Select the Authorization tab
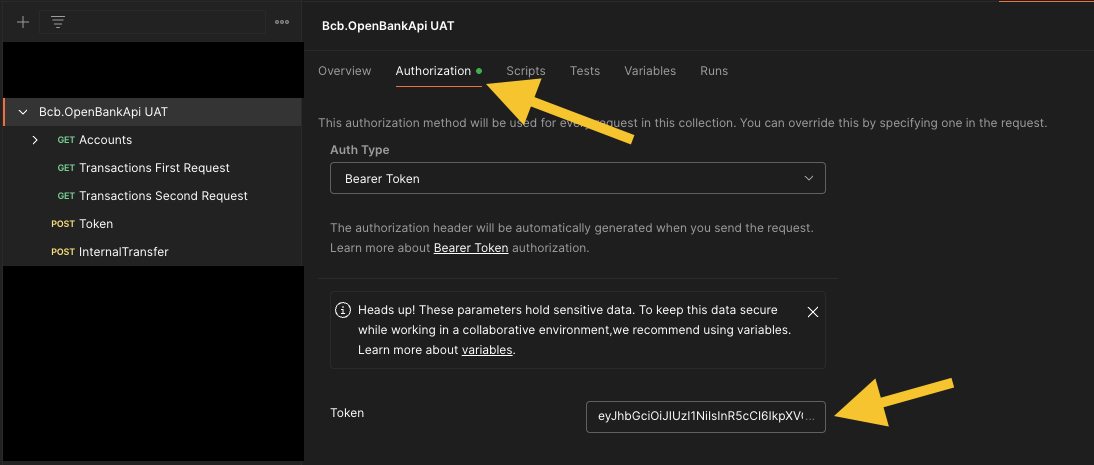The width and height of the screenshot is (1094, 465). coord(438,71)
